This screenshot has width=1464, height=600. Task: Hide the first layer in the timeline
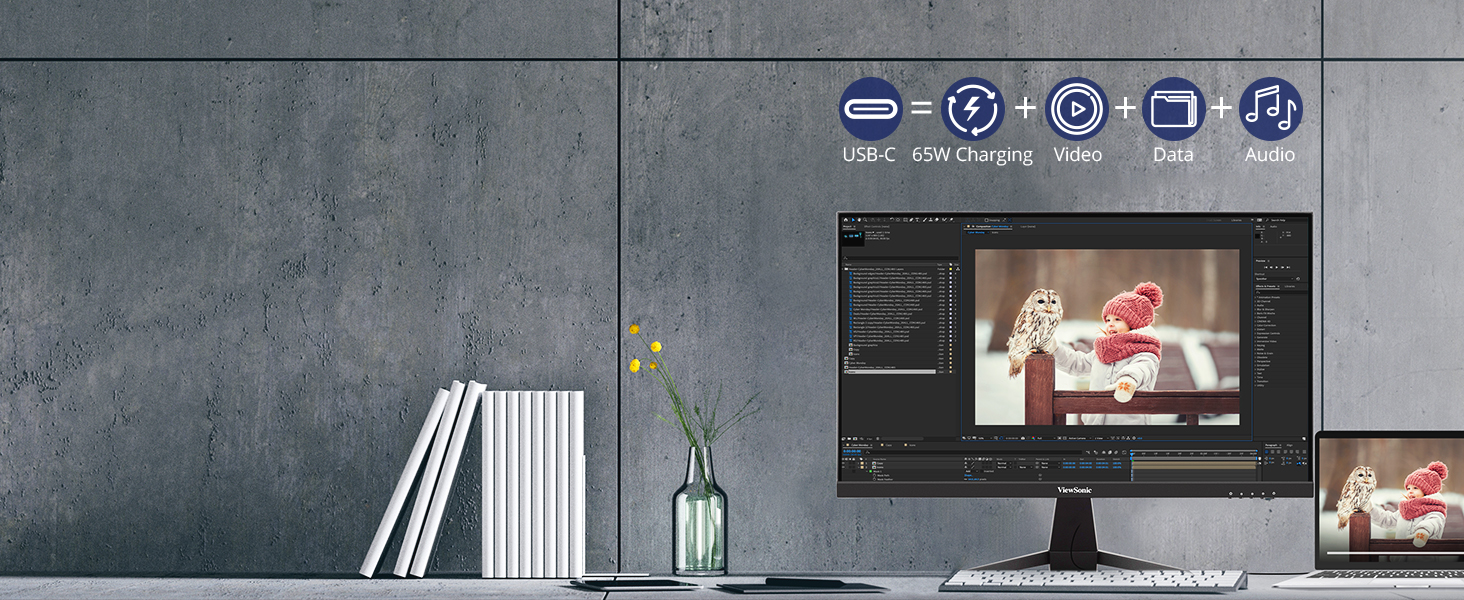click(x=845, y=463)
